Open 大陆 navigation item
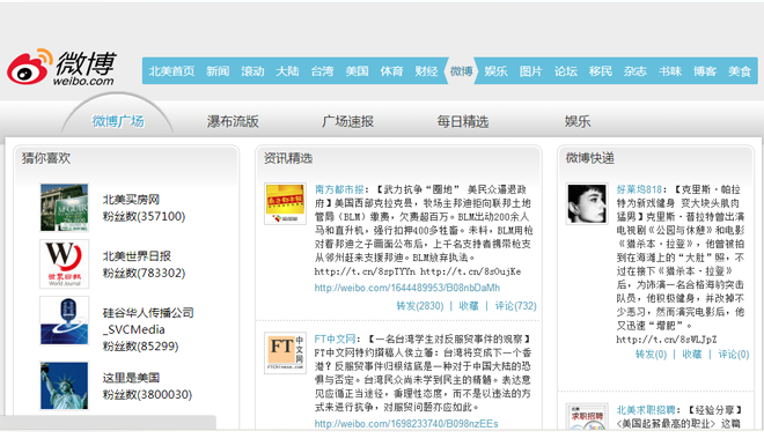Image resolution: width=764 pixels, height=432 pixels. 287,71
